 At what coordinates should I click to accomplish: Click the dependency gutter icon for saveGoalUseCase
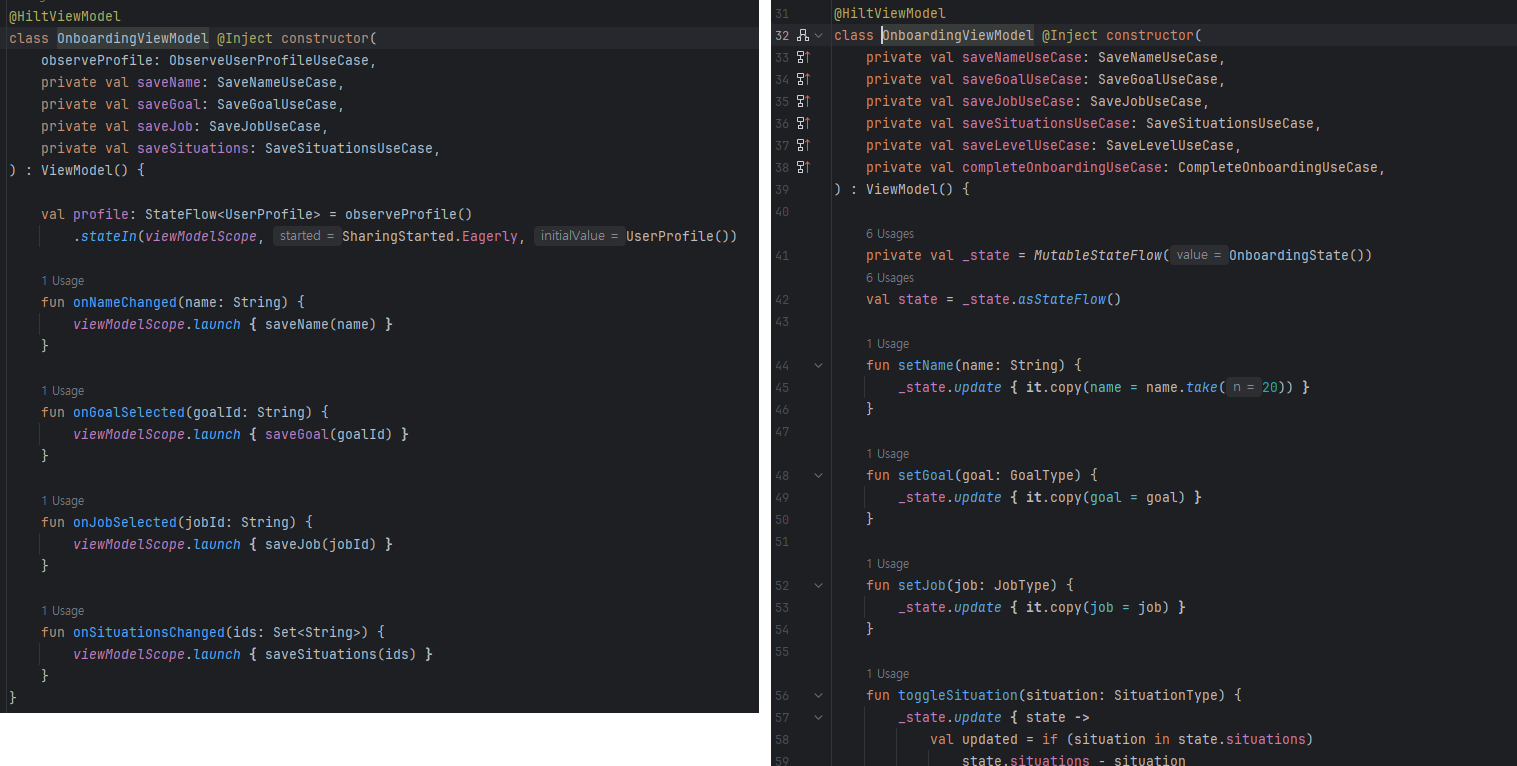click(802, 79)
